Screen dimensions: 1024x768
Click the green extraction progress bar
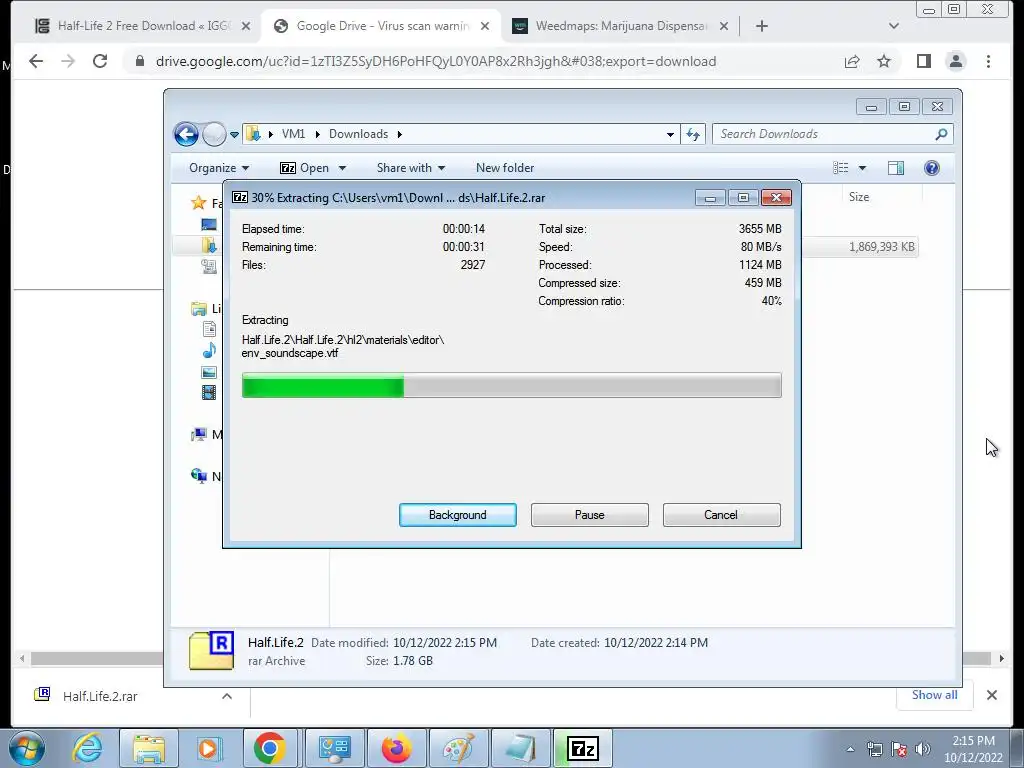click(x=511, y=385)
